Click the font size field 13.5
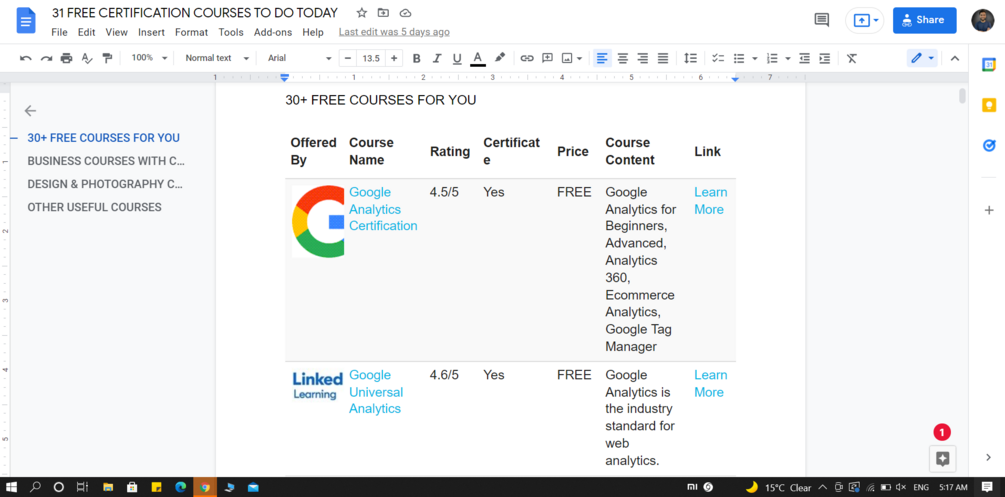1005x497 pixels. [x=371, y=58]
